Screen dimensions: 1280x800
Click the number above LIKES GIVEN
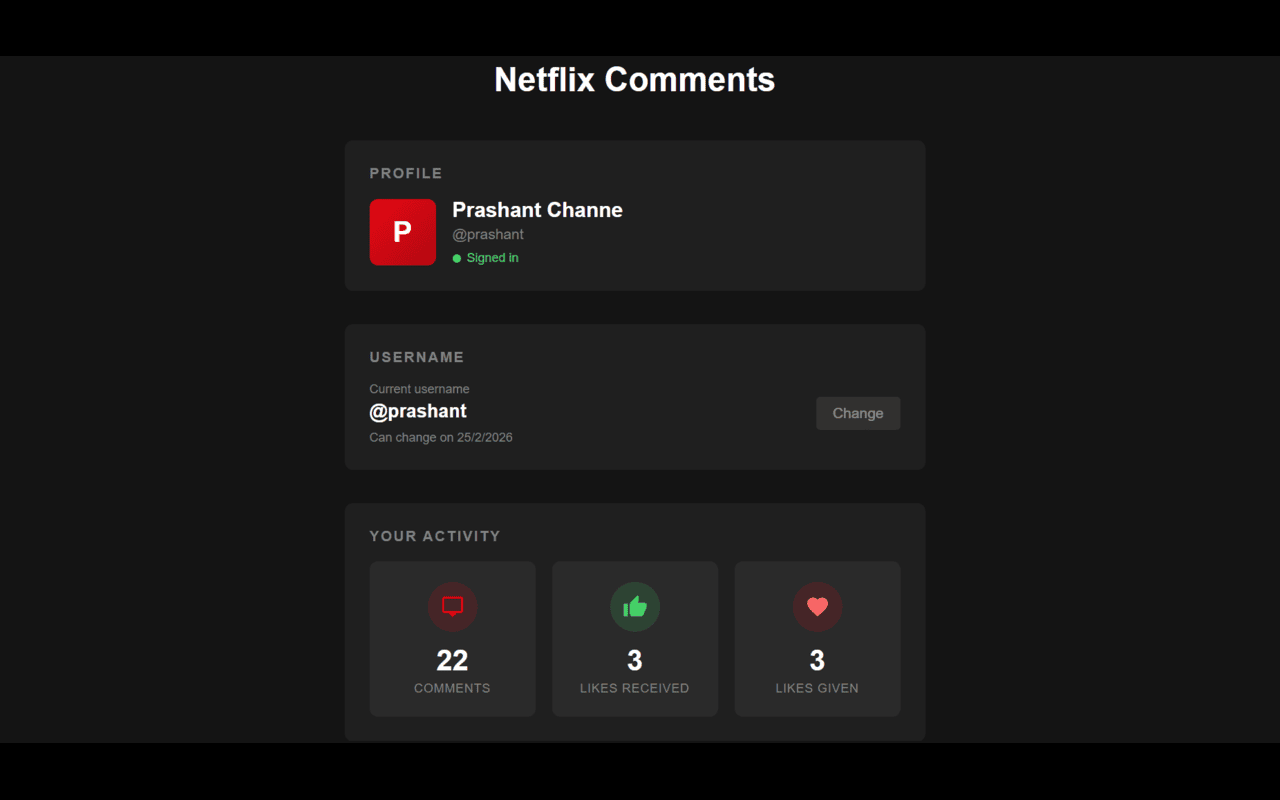pyautogui.click(x=817, y=661)
